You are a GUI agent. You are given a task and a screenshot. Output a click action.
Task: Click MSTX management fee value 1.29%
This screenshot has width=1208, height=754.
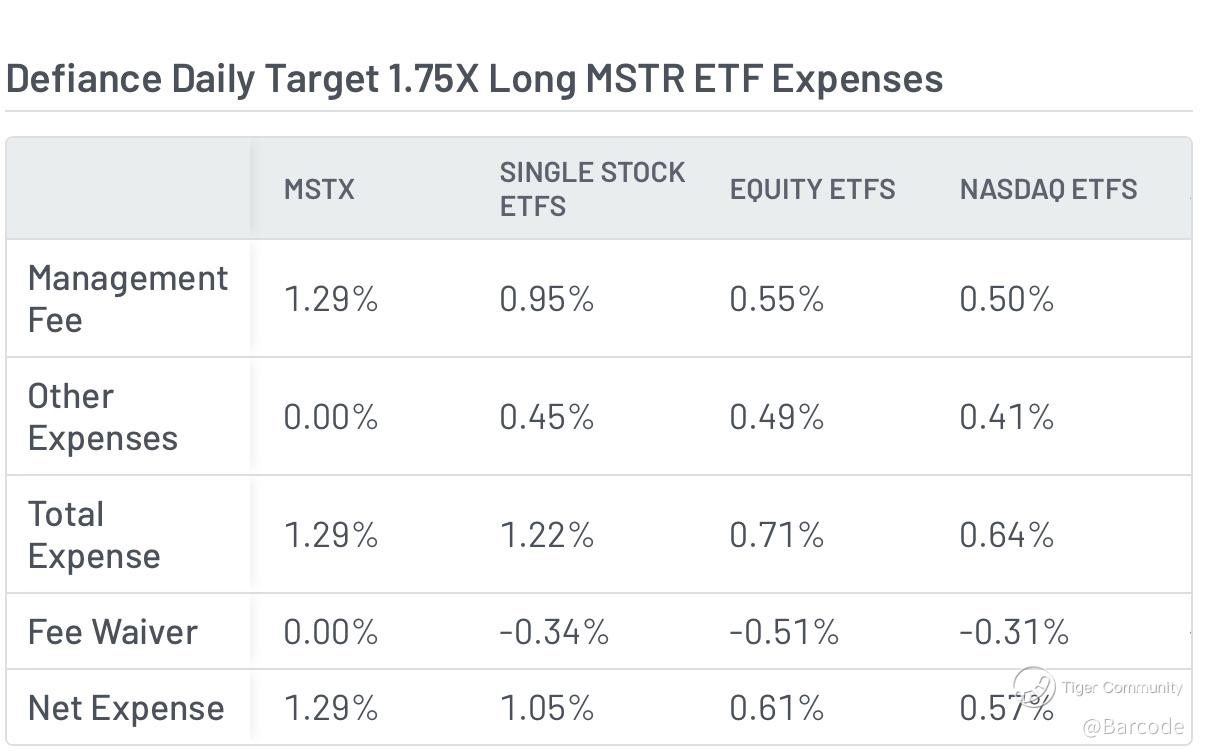[x=331, y=299]
